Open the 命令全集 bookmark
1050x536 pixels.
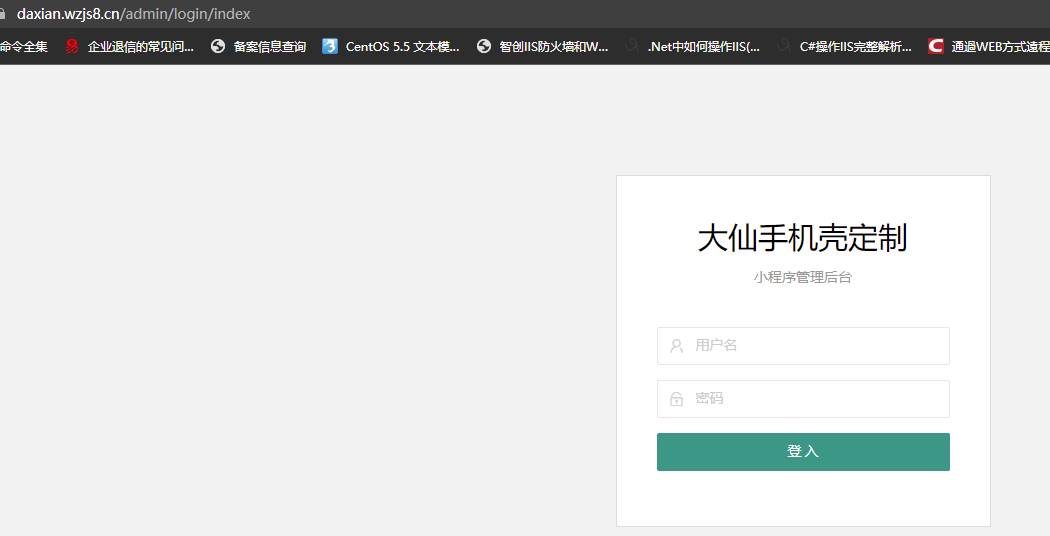(24, 46)
